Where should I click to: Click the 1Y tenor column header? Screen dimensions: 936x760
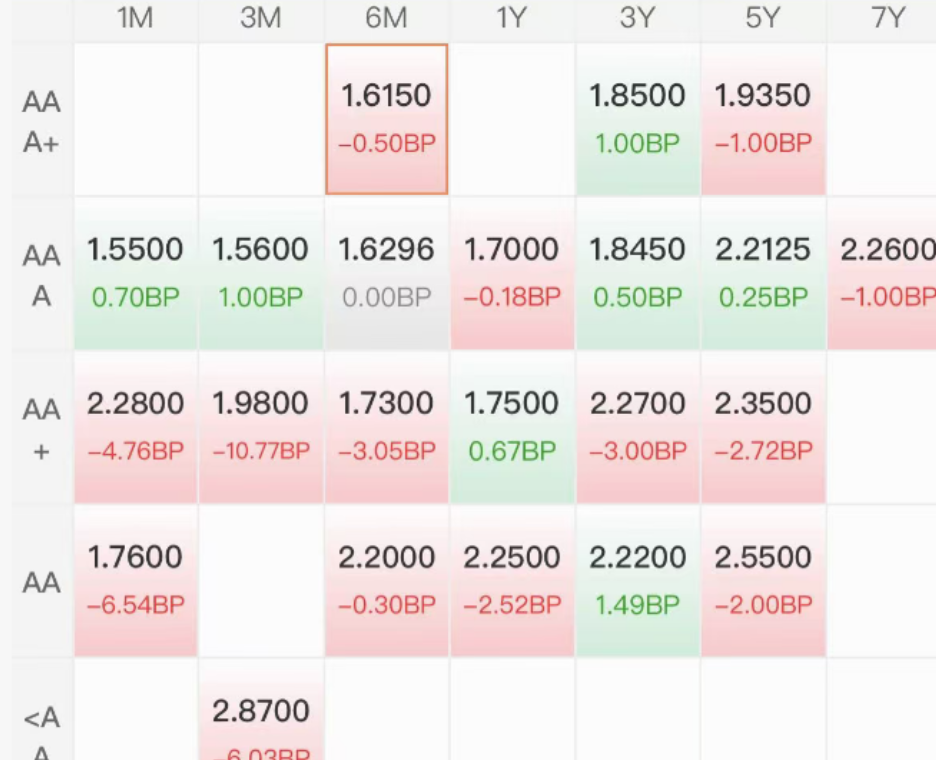pyautogui.click(x=512, y=18)
